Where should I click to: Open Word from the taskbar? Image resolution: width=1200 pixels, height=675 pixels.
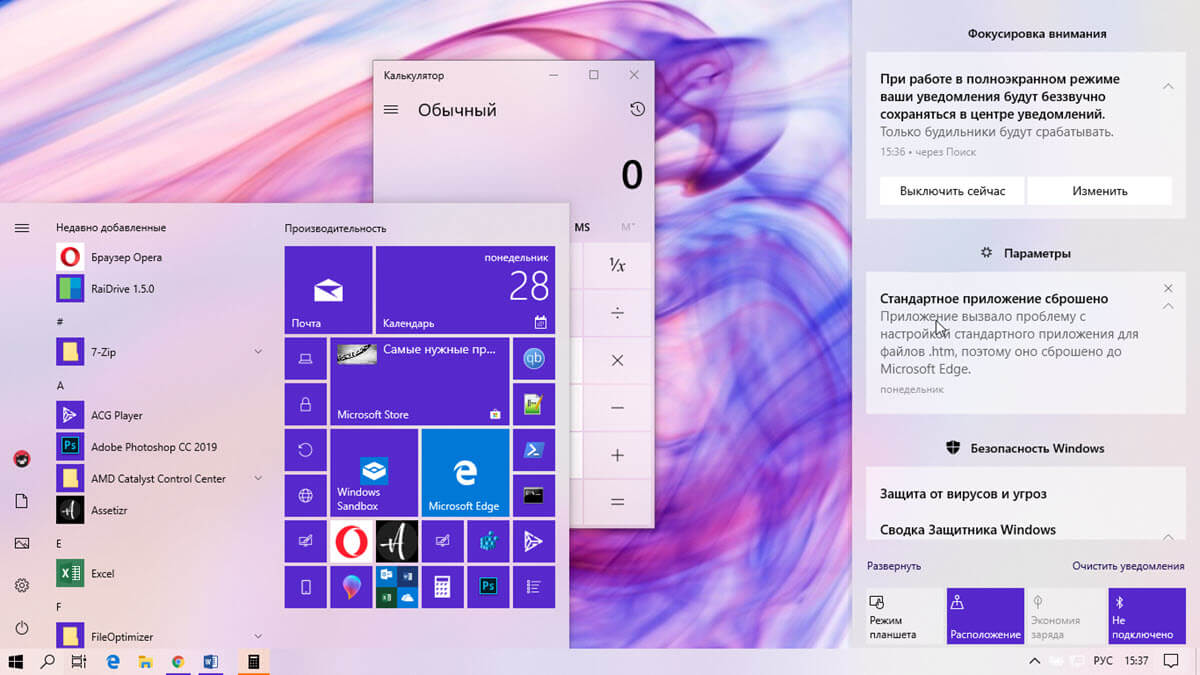coord(210,661)
